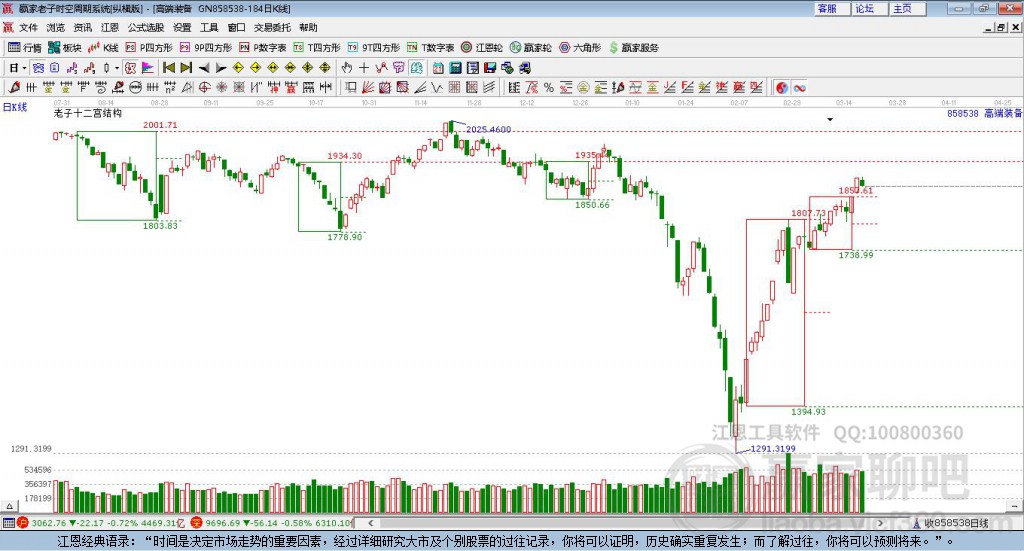The image size is (1024, 551).
Task: Click the up triangle button bottom-left
Action: pyautogui.click(x=9, y=506)
